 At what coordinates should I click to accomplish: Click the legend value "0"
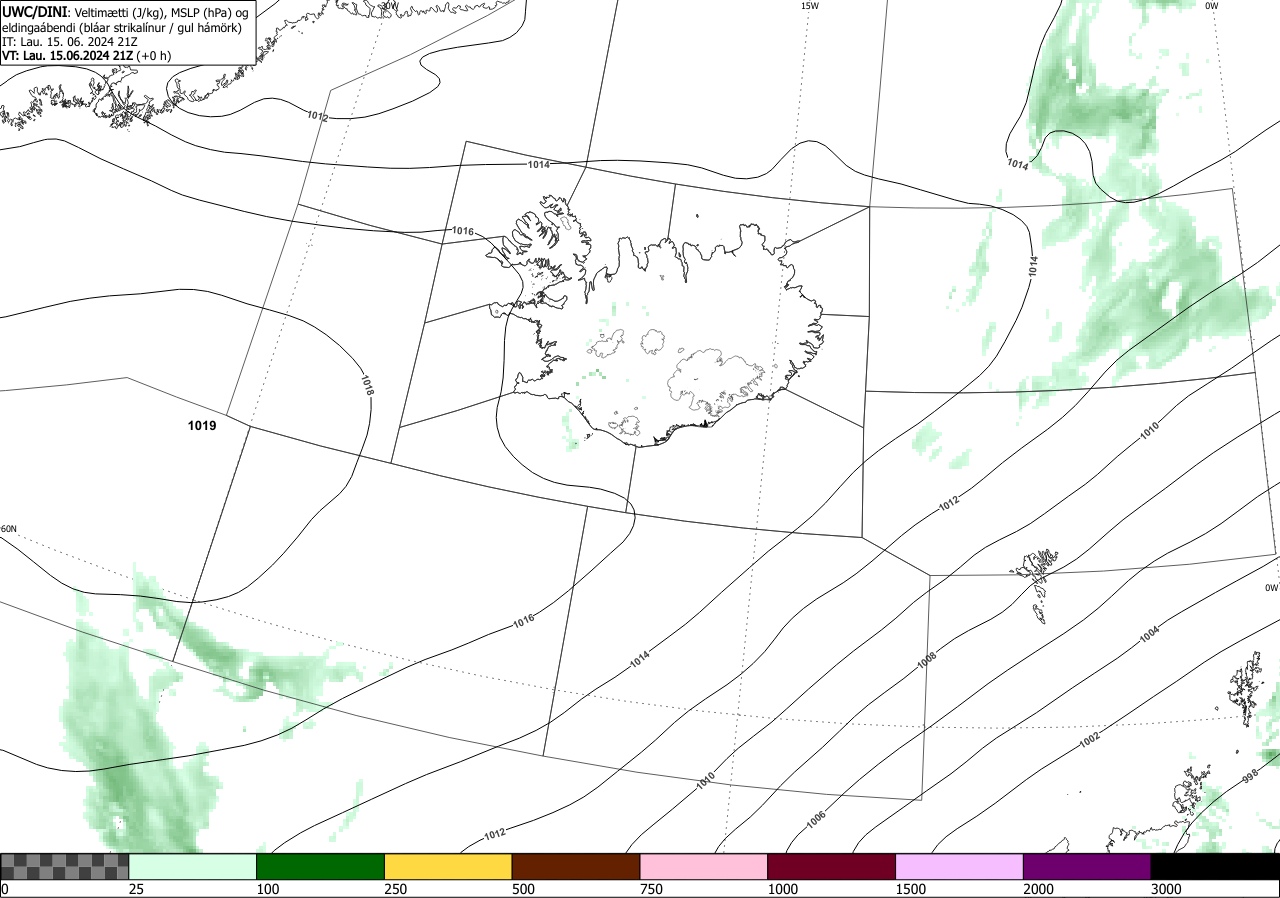5,889
